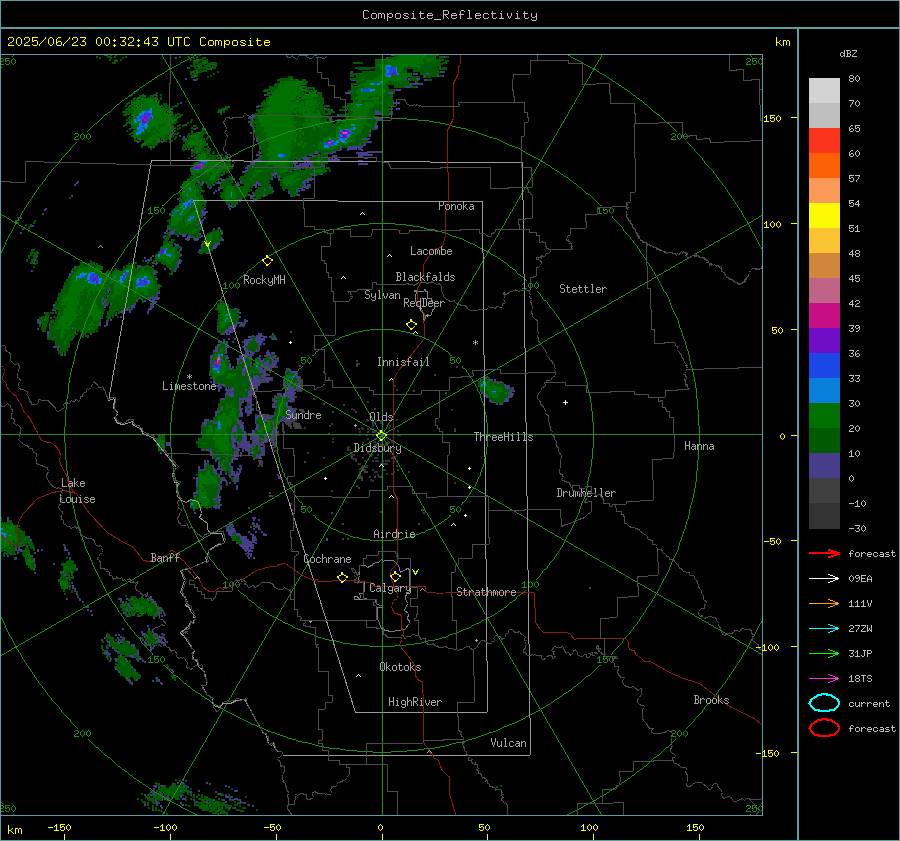This screenshot has height=841, width=900.
Task: Click the Stettler label
Action: point(583,289)
